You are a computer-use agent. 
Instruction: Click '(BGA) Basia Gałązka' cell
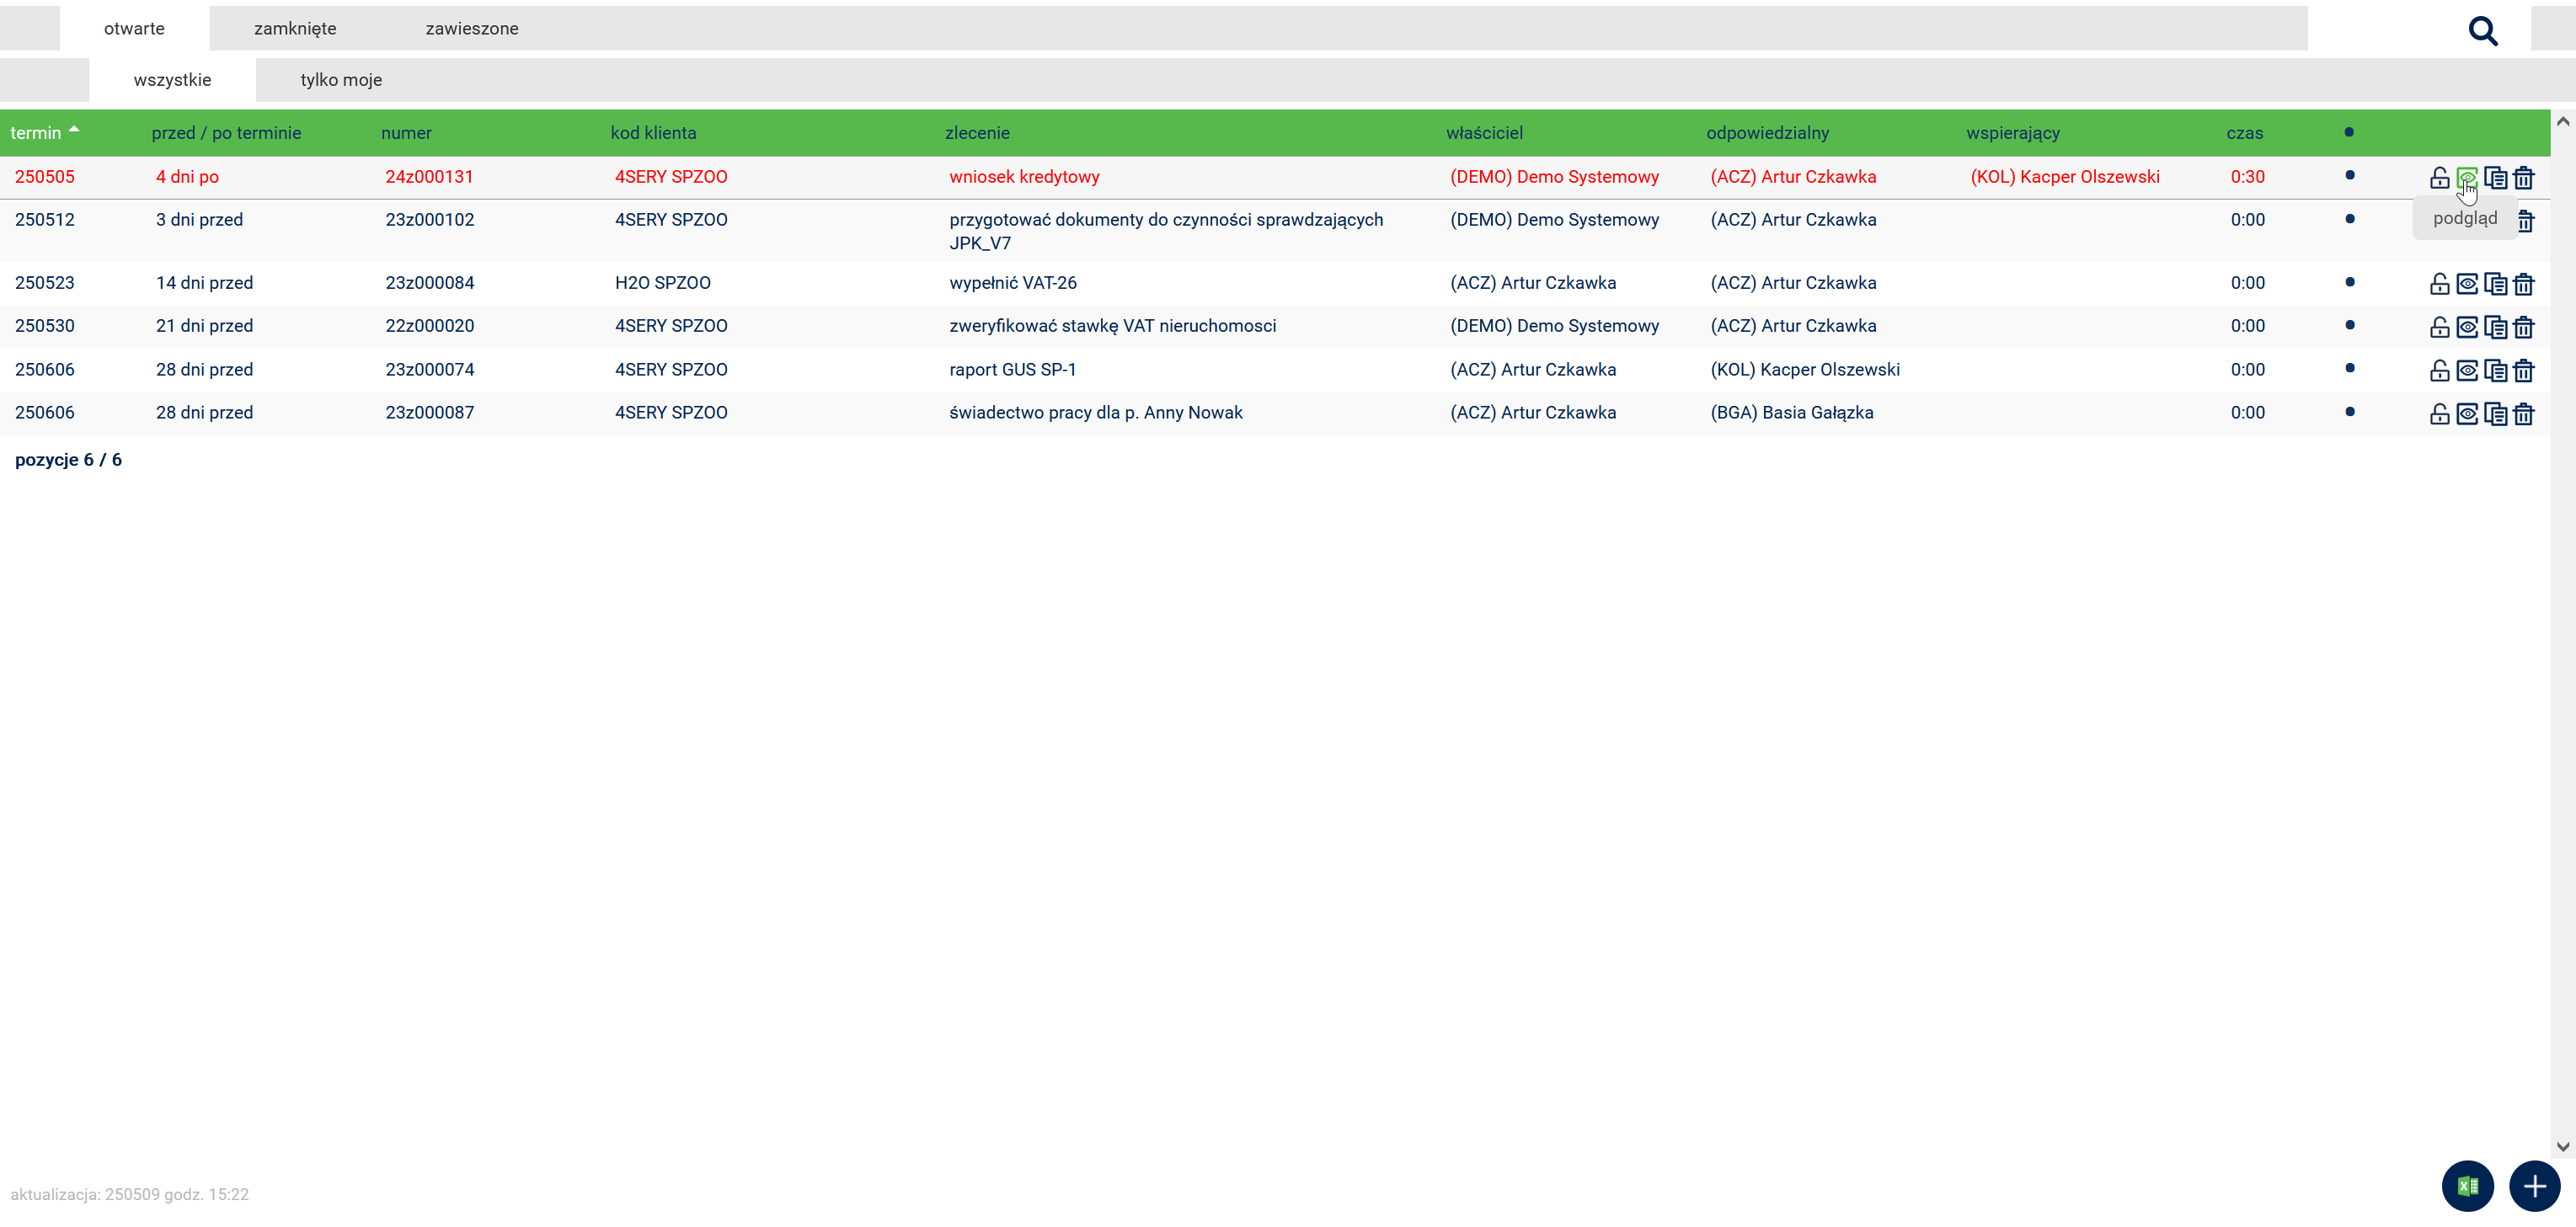[x=1791, y=413]
